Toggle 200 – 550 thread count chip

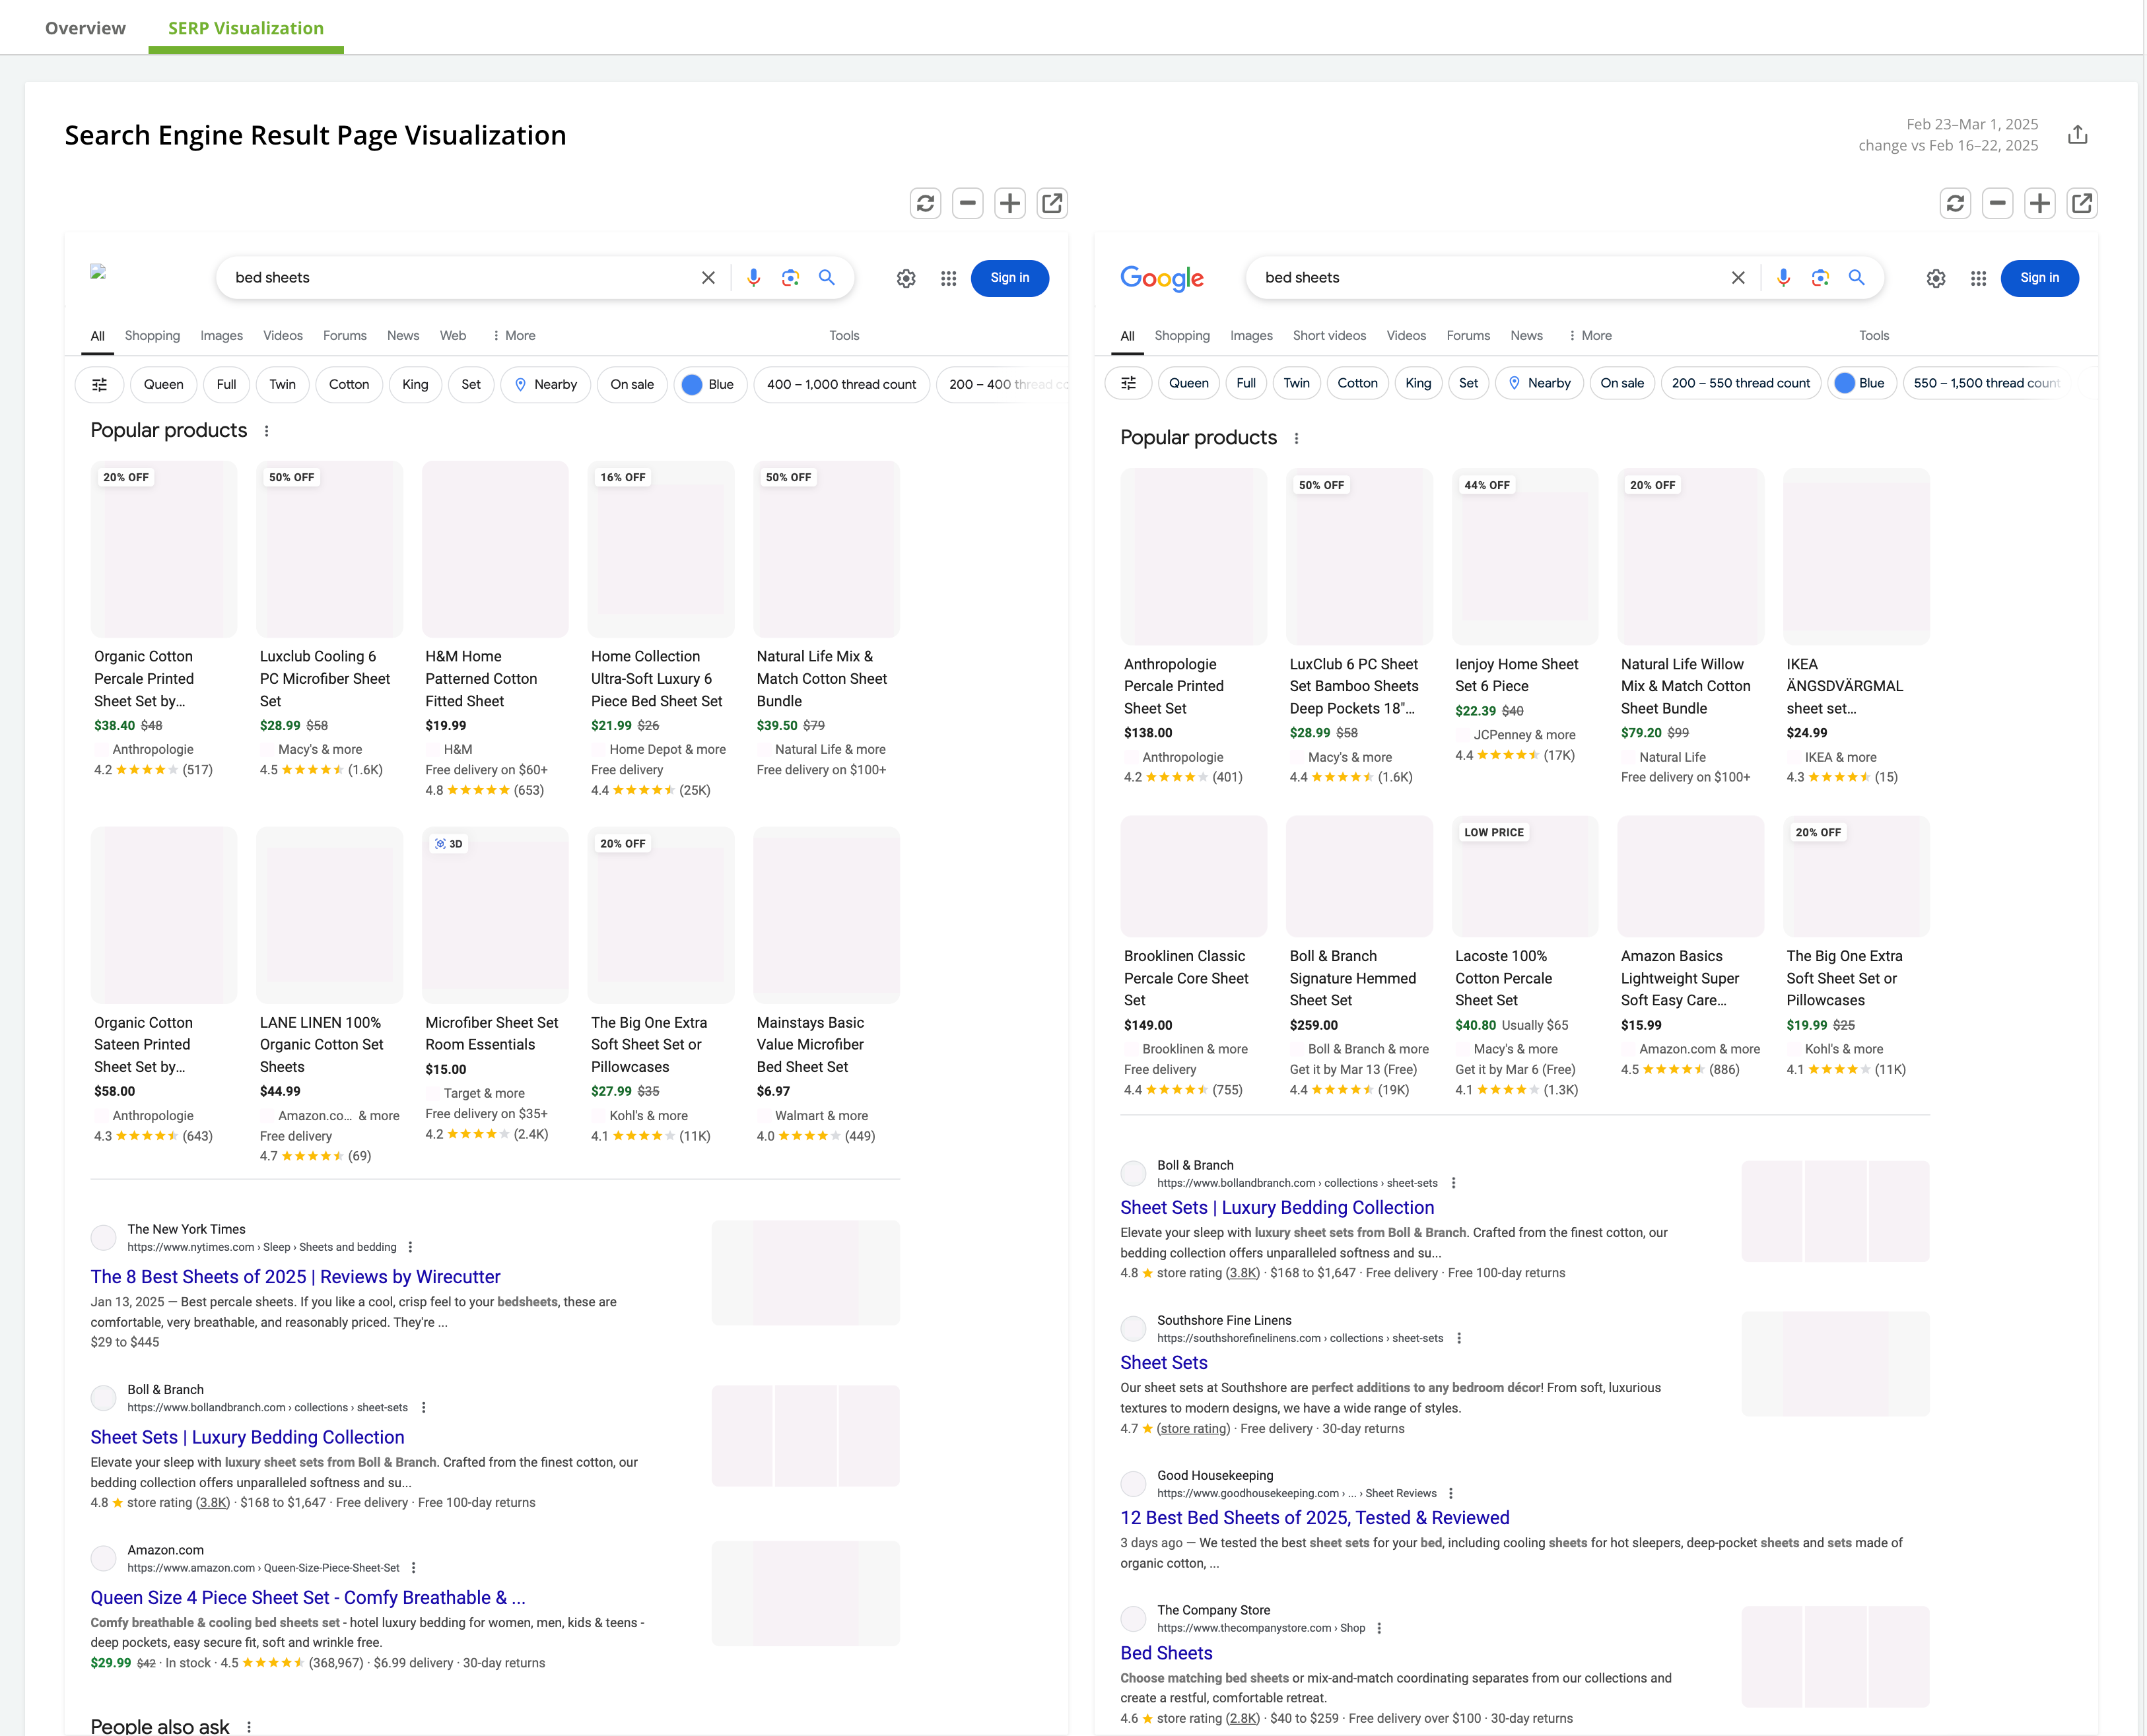click(x=1741, y=383)
